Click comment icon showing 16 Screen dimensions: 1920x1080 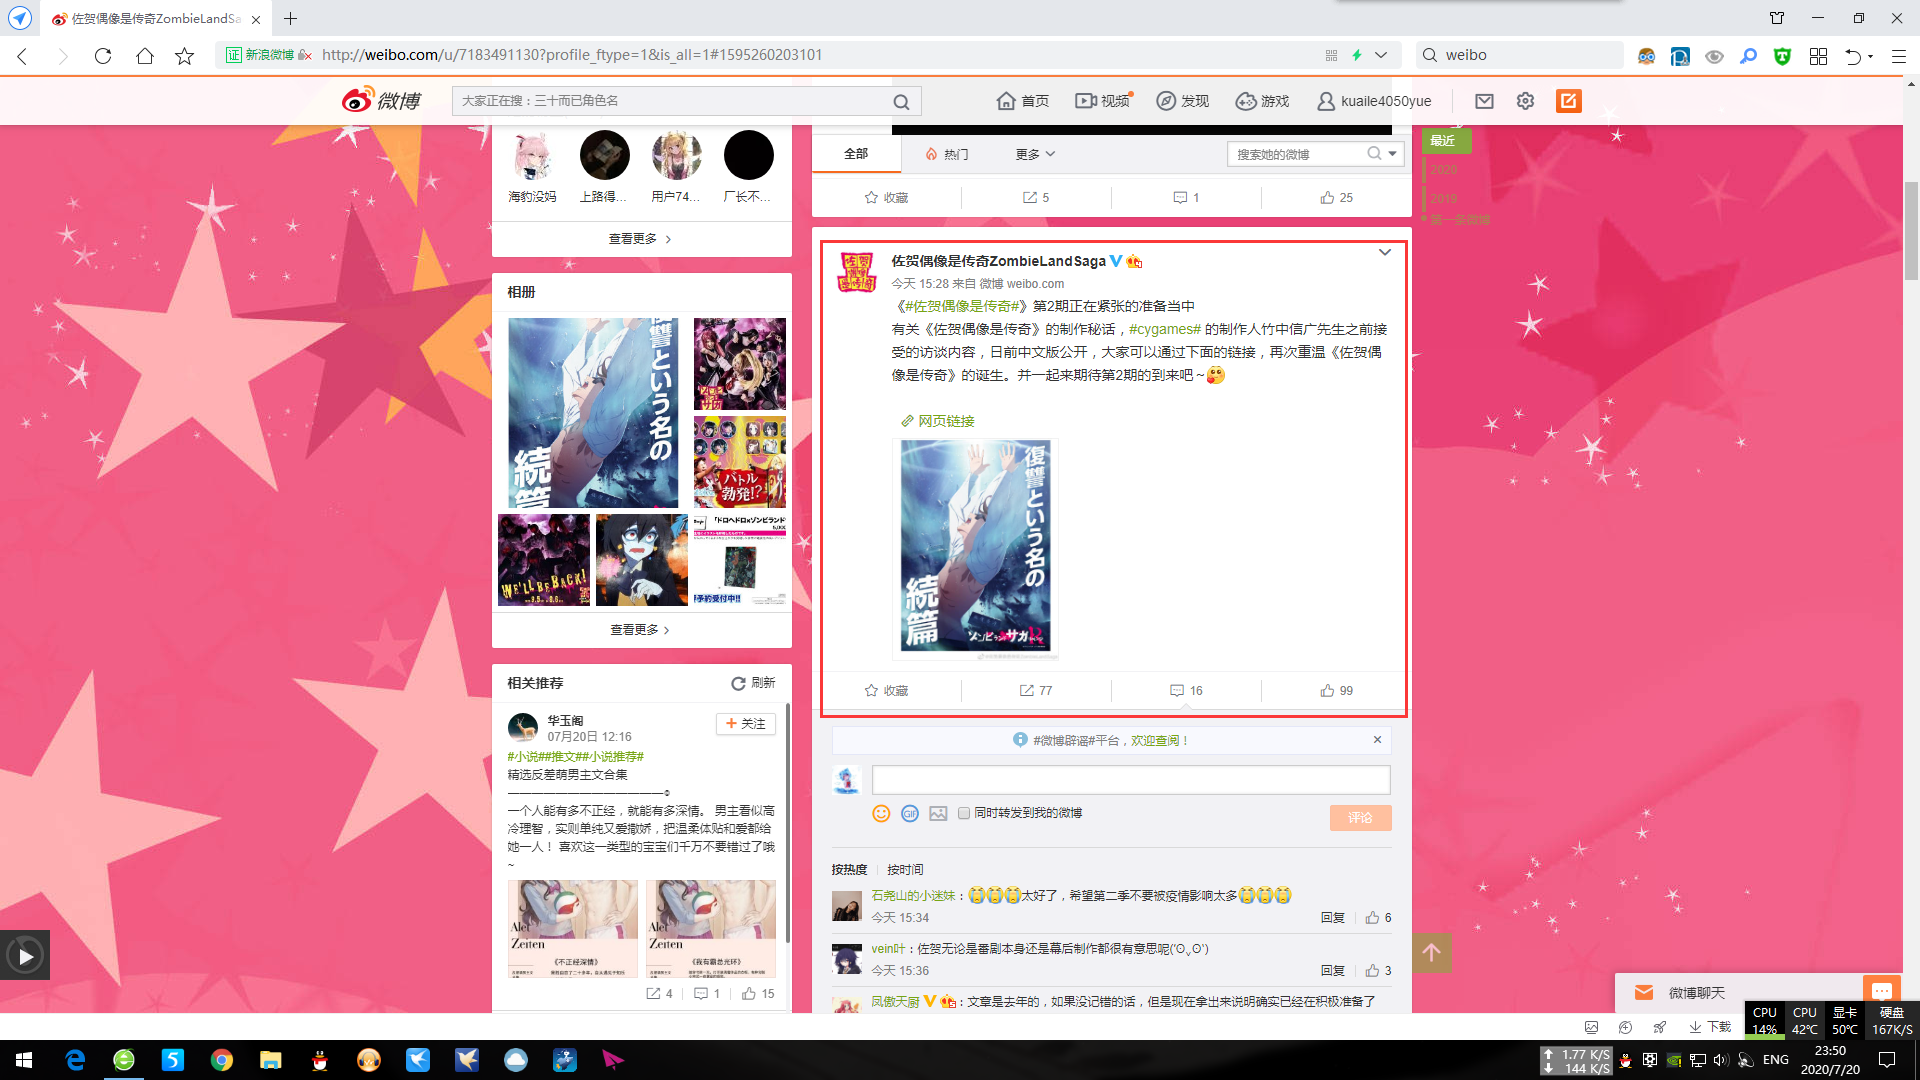tap(1186, 690)
